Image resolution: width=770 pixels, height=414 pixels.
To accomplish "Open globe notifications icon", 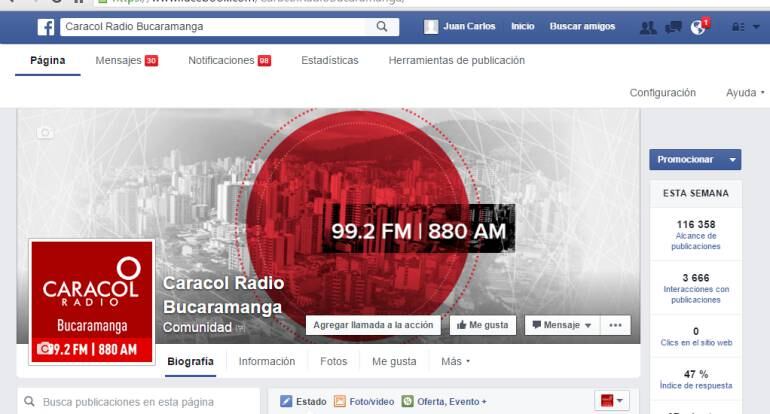I will point(698,27).
